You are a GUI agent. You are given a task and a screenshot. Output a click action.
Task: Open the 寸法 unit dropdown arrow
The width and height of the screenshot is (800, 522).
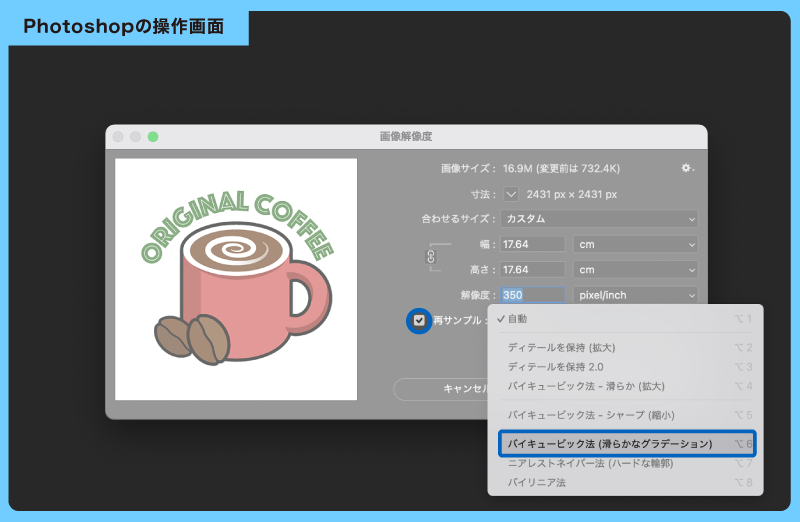pyautogui.click(x=511, y=194)
